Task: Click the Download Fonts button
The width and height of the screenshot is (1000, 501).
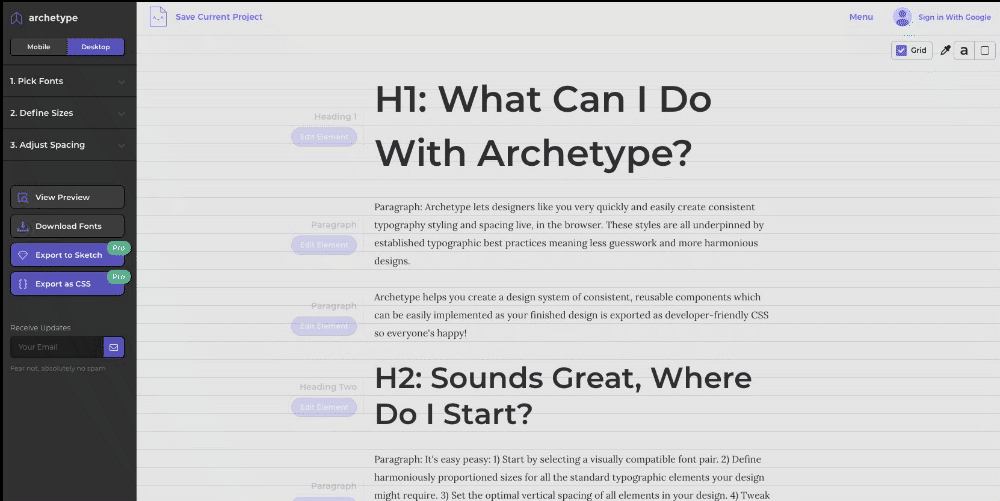Action: click(68, 226)
